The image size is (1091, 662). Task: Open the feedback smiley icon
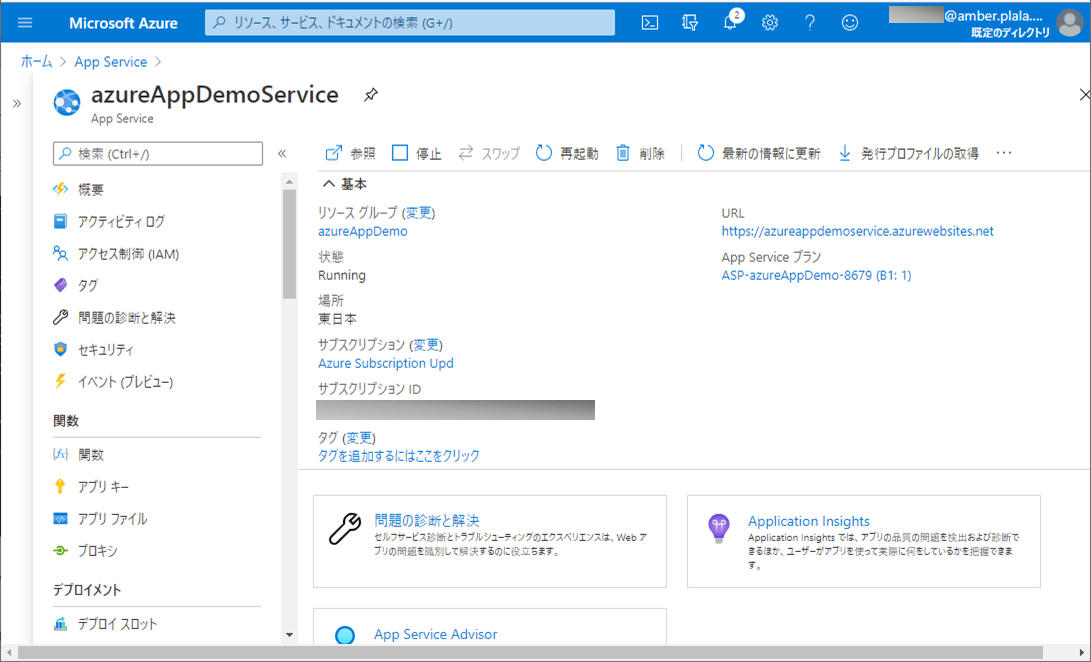850,23
